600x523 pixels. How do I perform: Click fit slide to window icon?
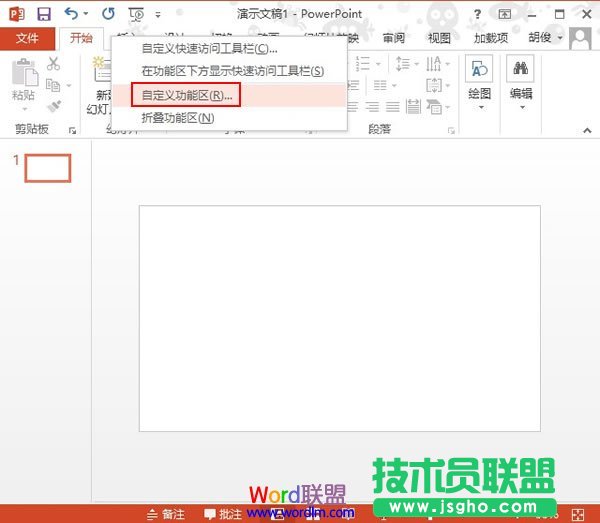(x=578, y=514)
